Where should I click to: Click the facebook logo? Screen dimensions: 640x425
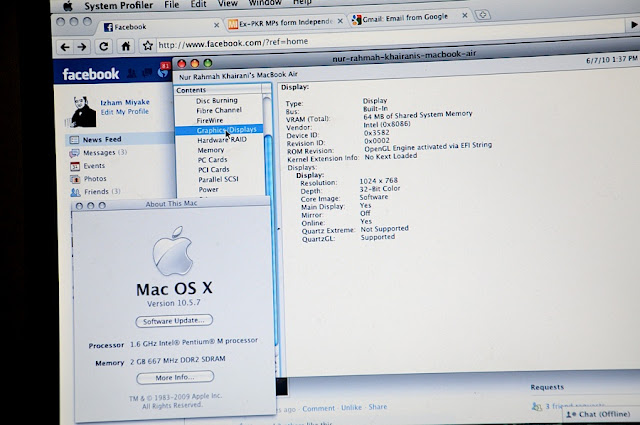(91, 74)
